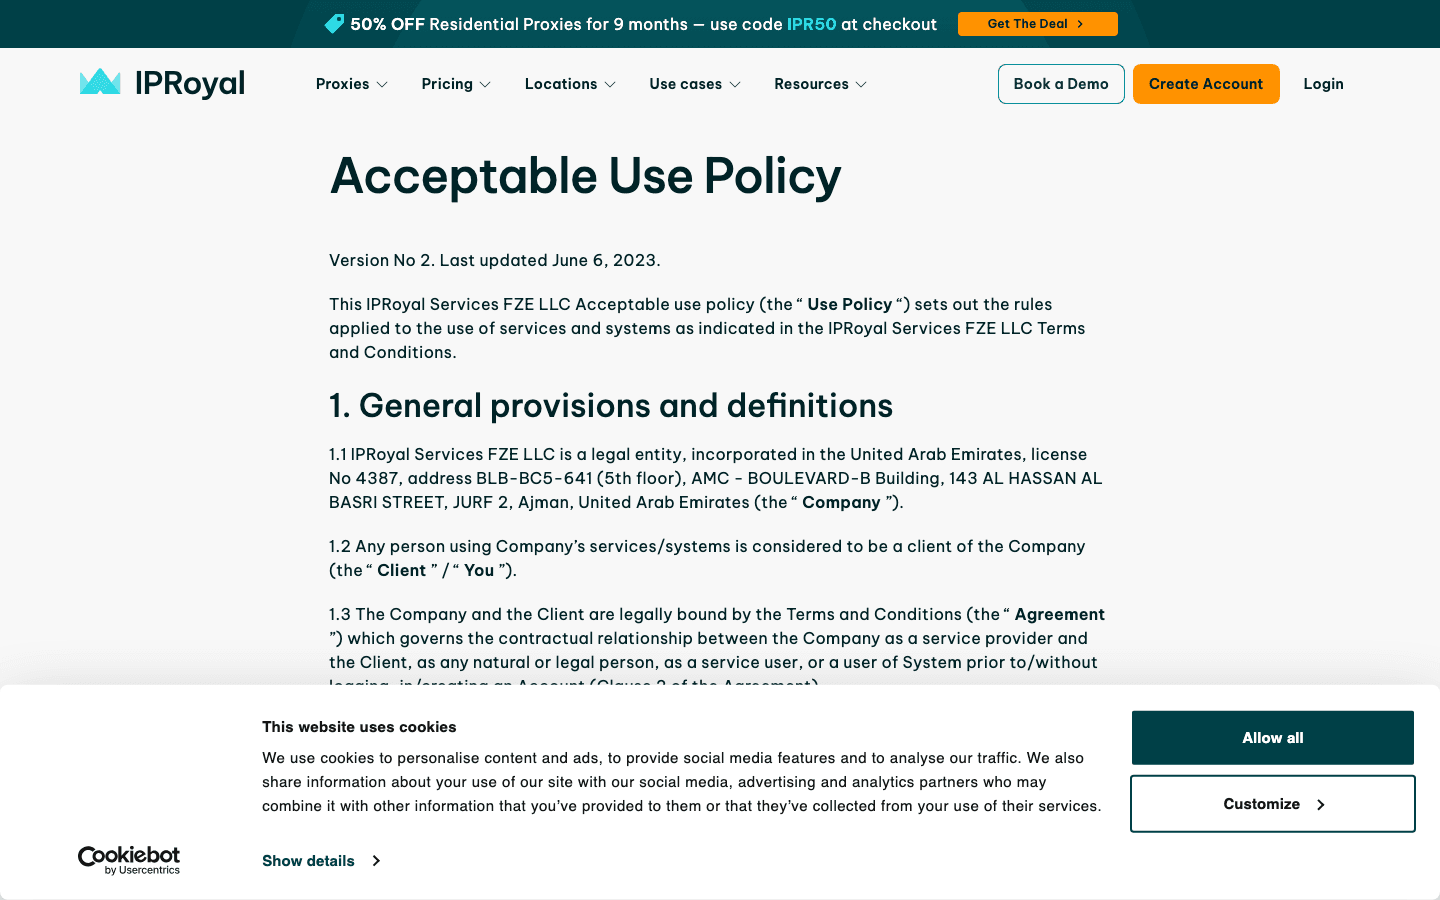
Task: Open the Proxies dropdown menu
Action: 351,84
